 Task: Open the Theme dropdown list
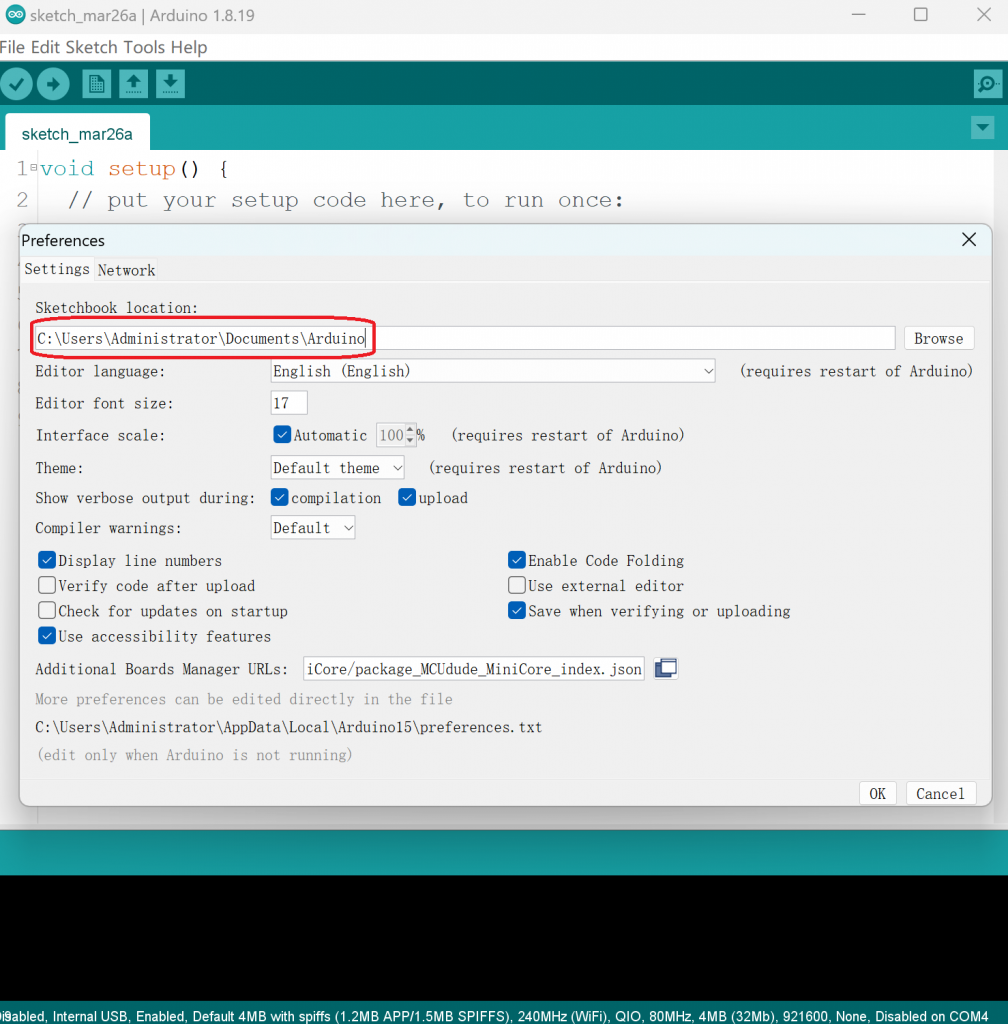tap(338, 468)
